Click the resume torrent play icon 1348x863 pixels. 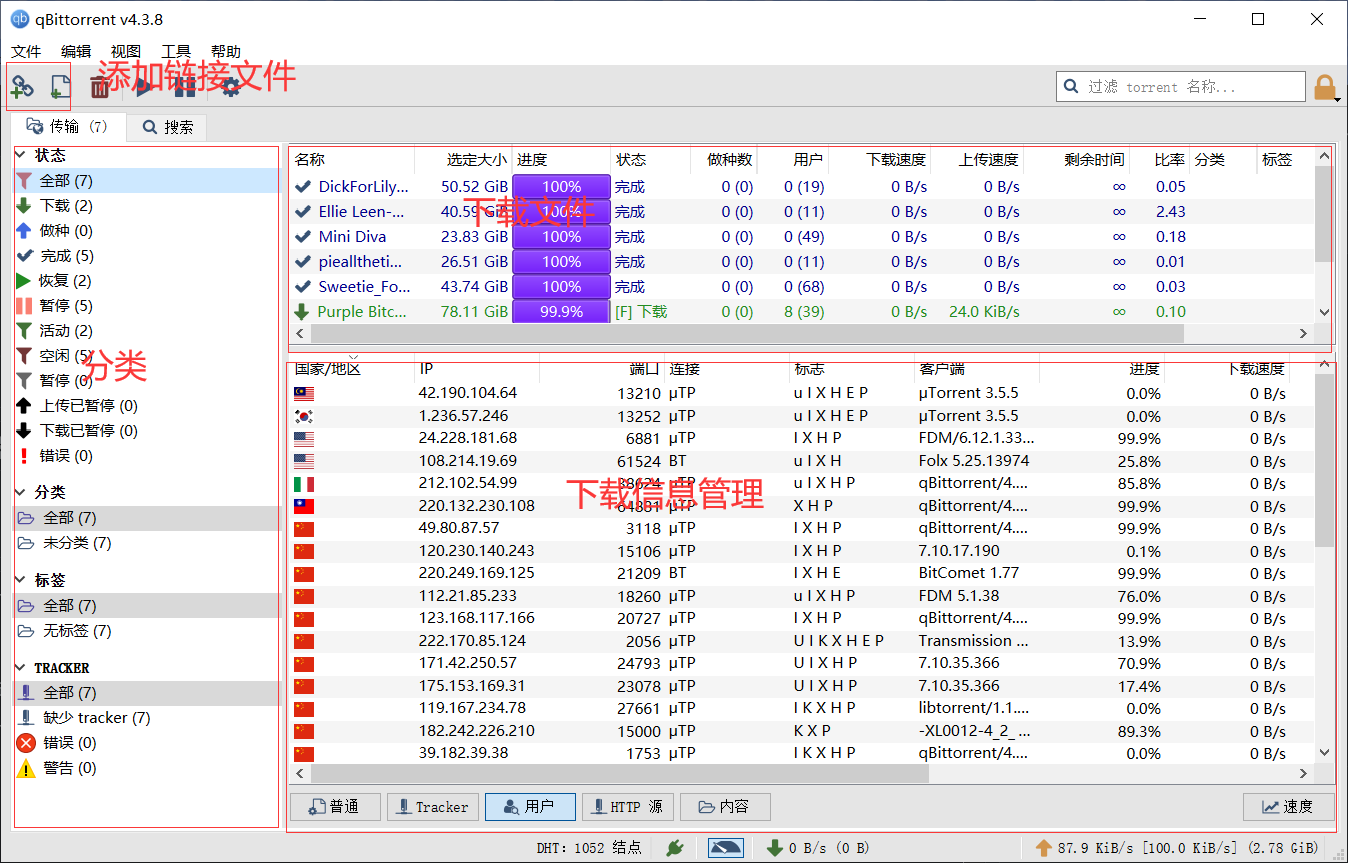pos(144,87)
